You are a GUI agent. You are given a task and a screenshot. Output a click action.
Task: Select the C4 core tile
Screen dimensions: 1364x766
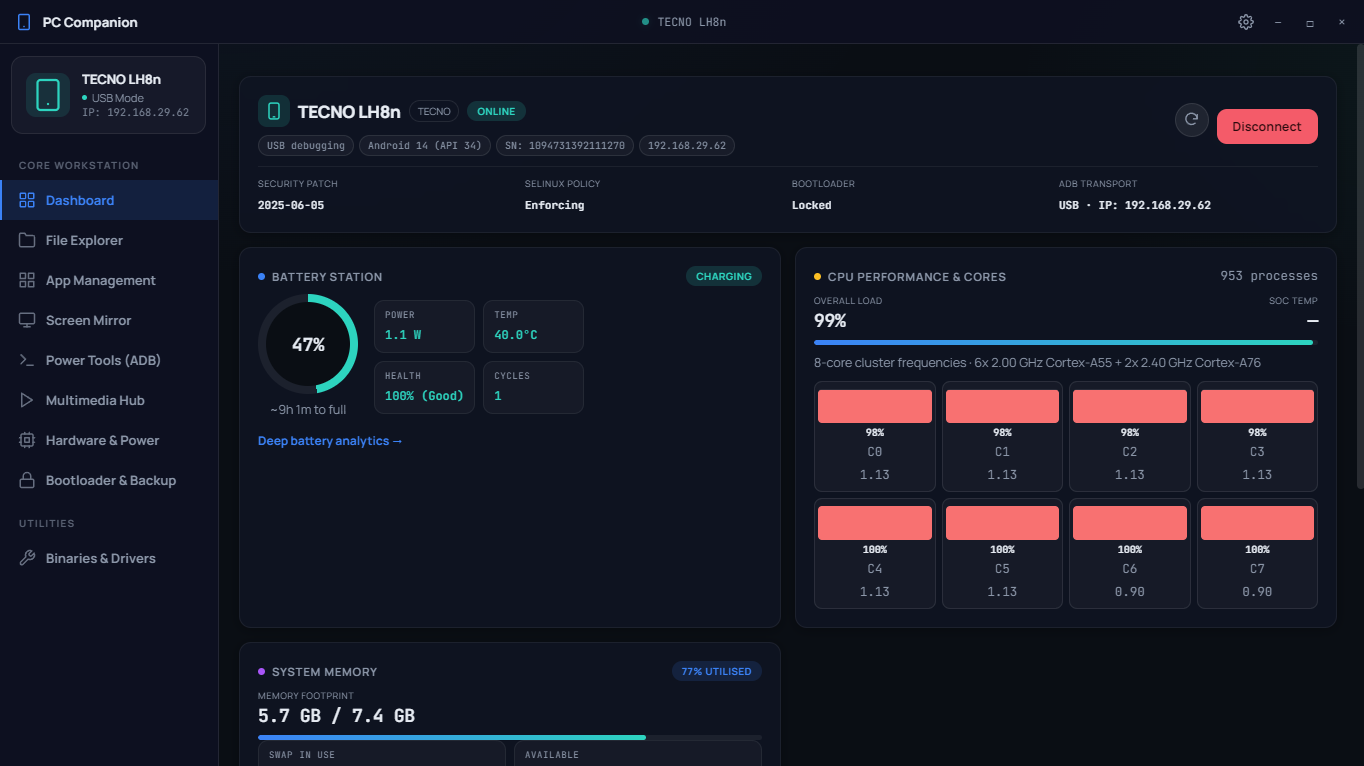[875, 553]
